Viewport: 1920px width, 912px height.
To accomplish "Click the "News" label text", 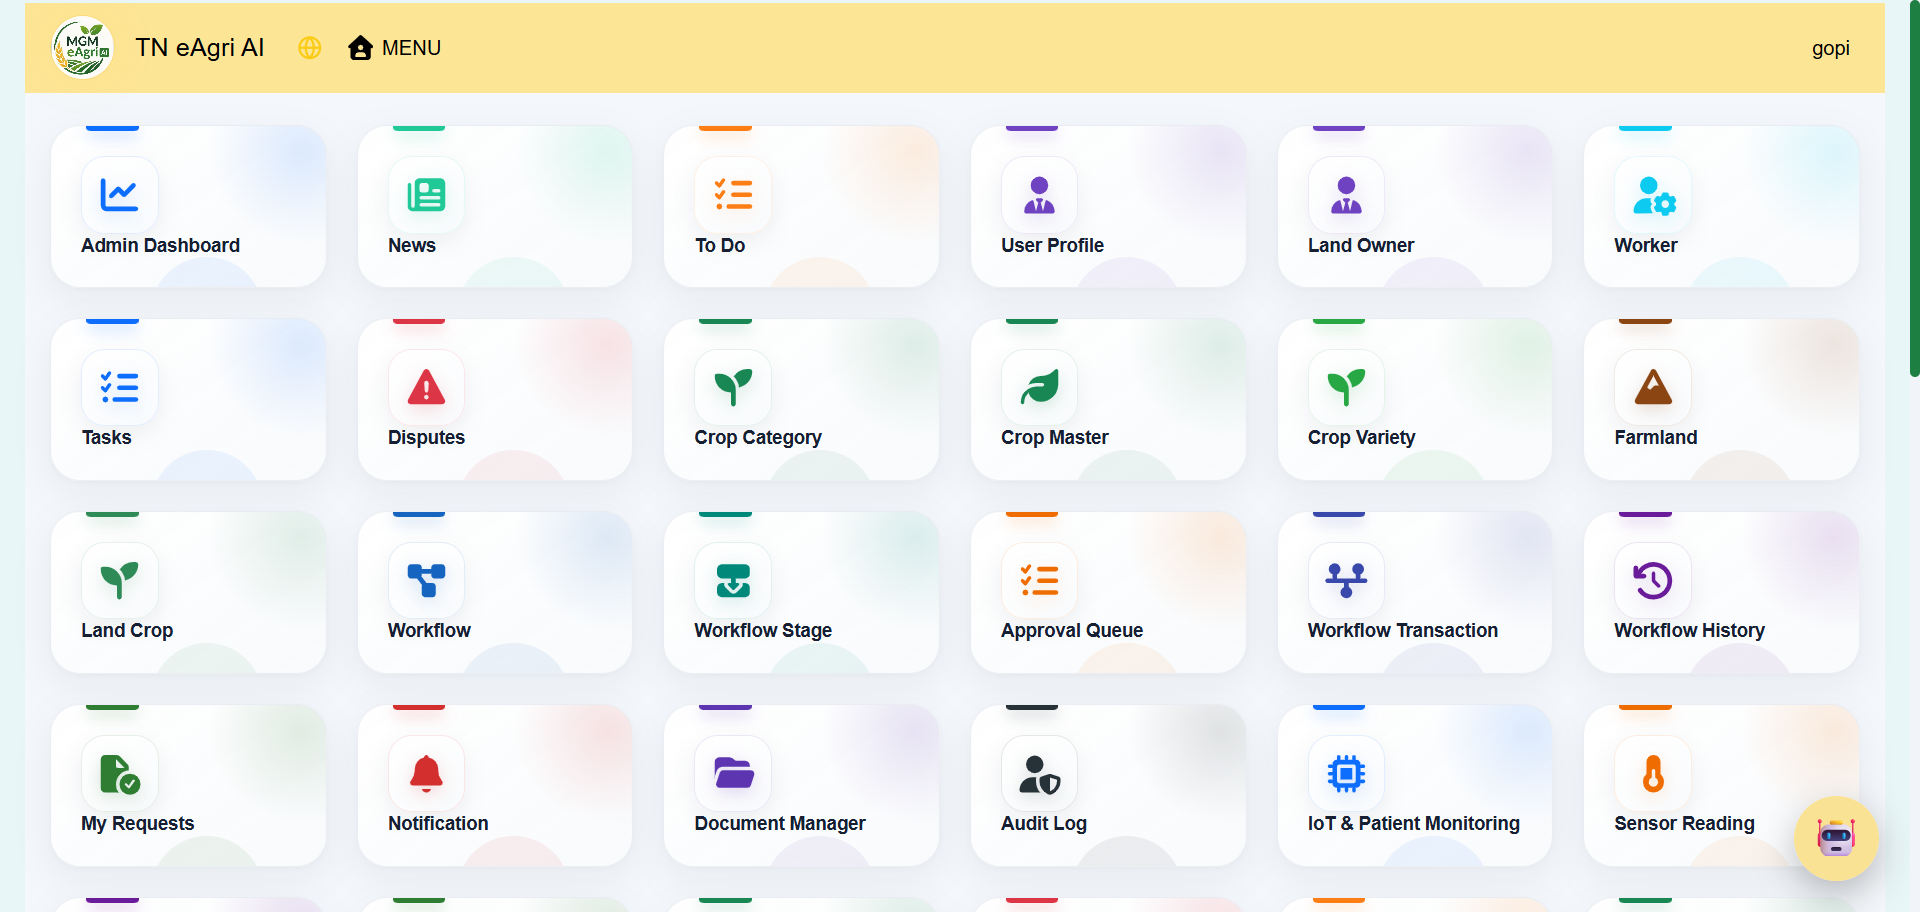I will [412, 245].
